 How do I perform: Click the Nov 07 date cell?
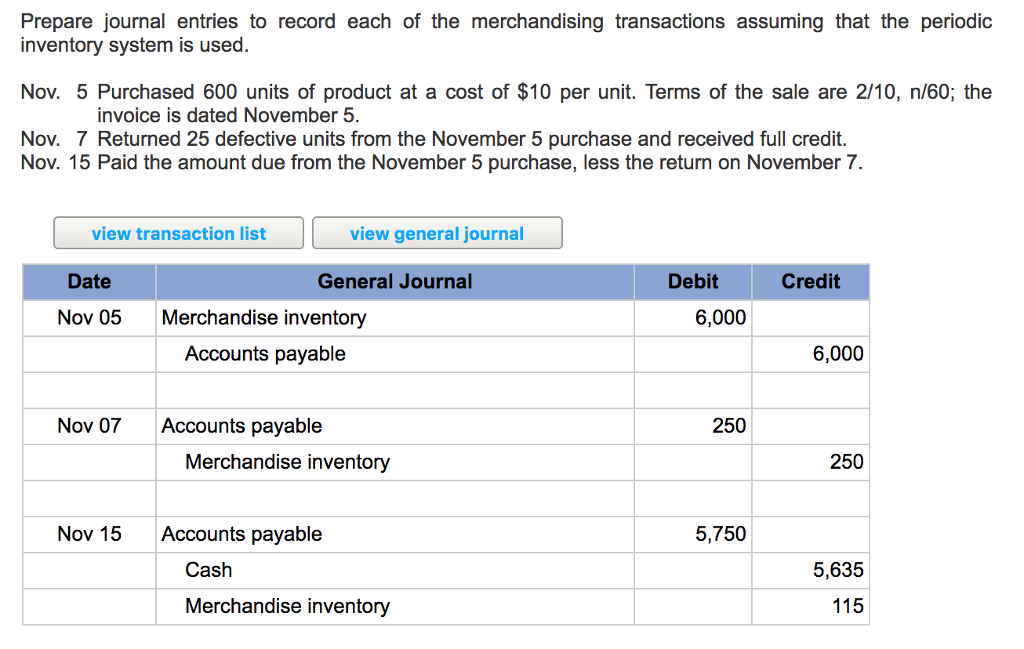(89, 426)
